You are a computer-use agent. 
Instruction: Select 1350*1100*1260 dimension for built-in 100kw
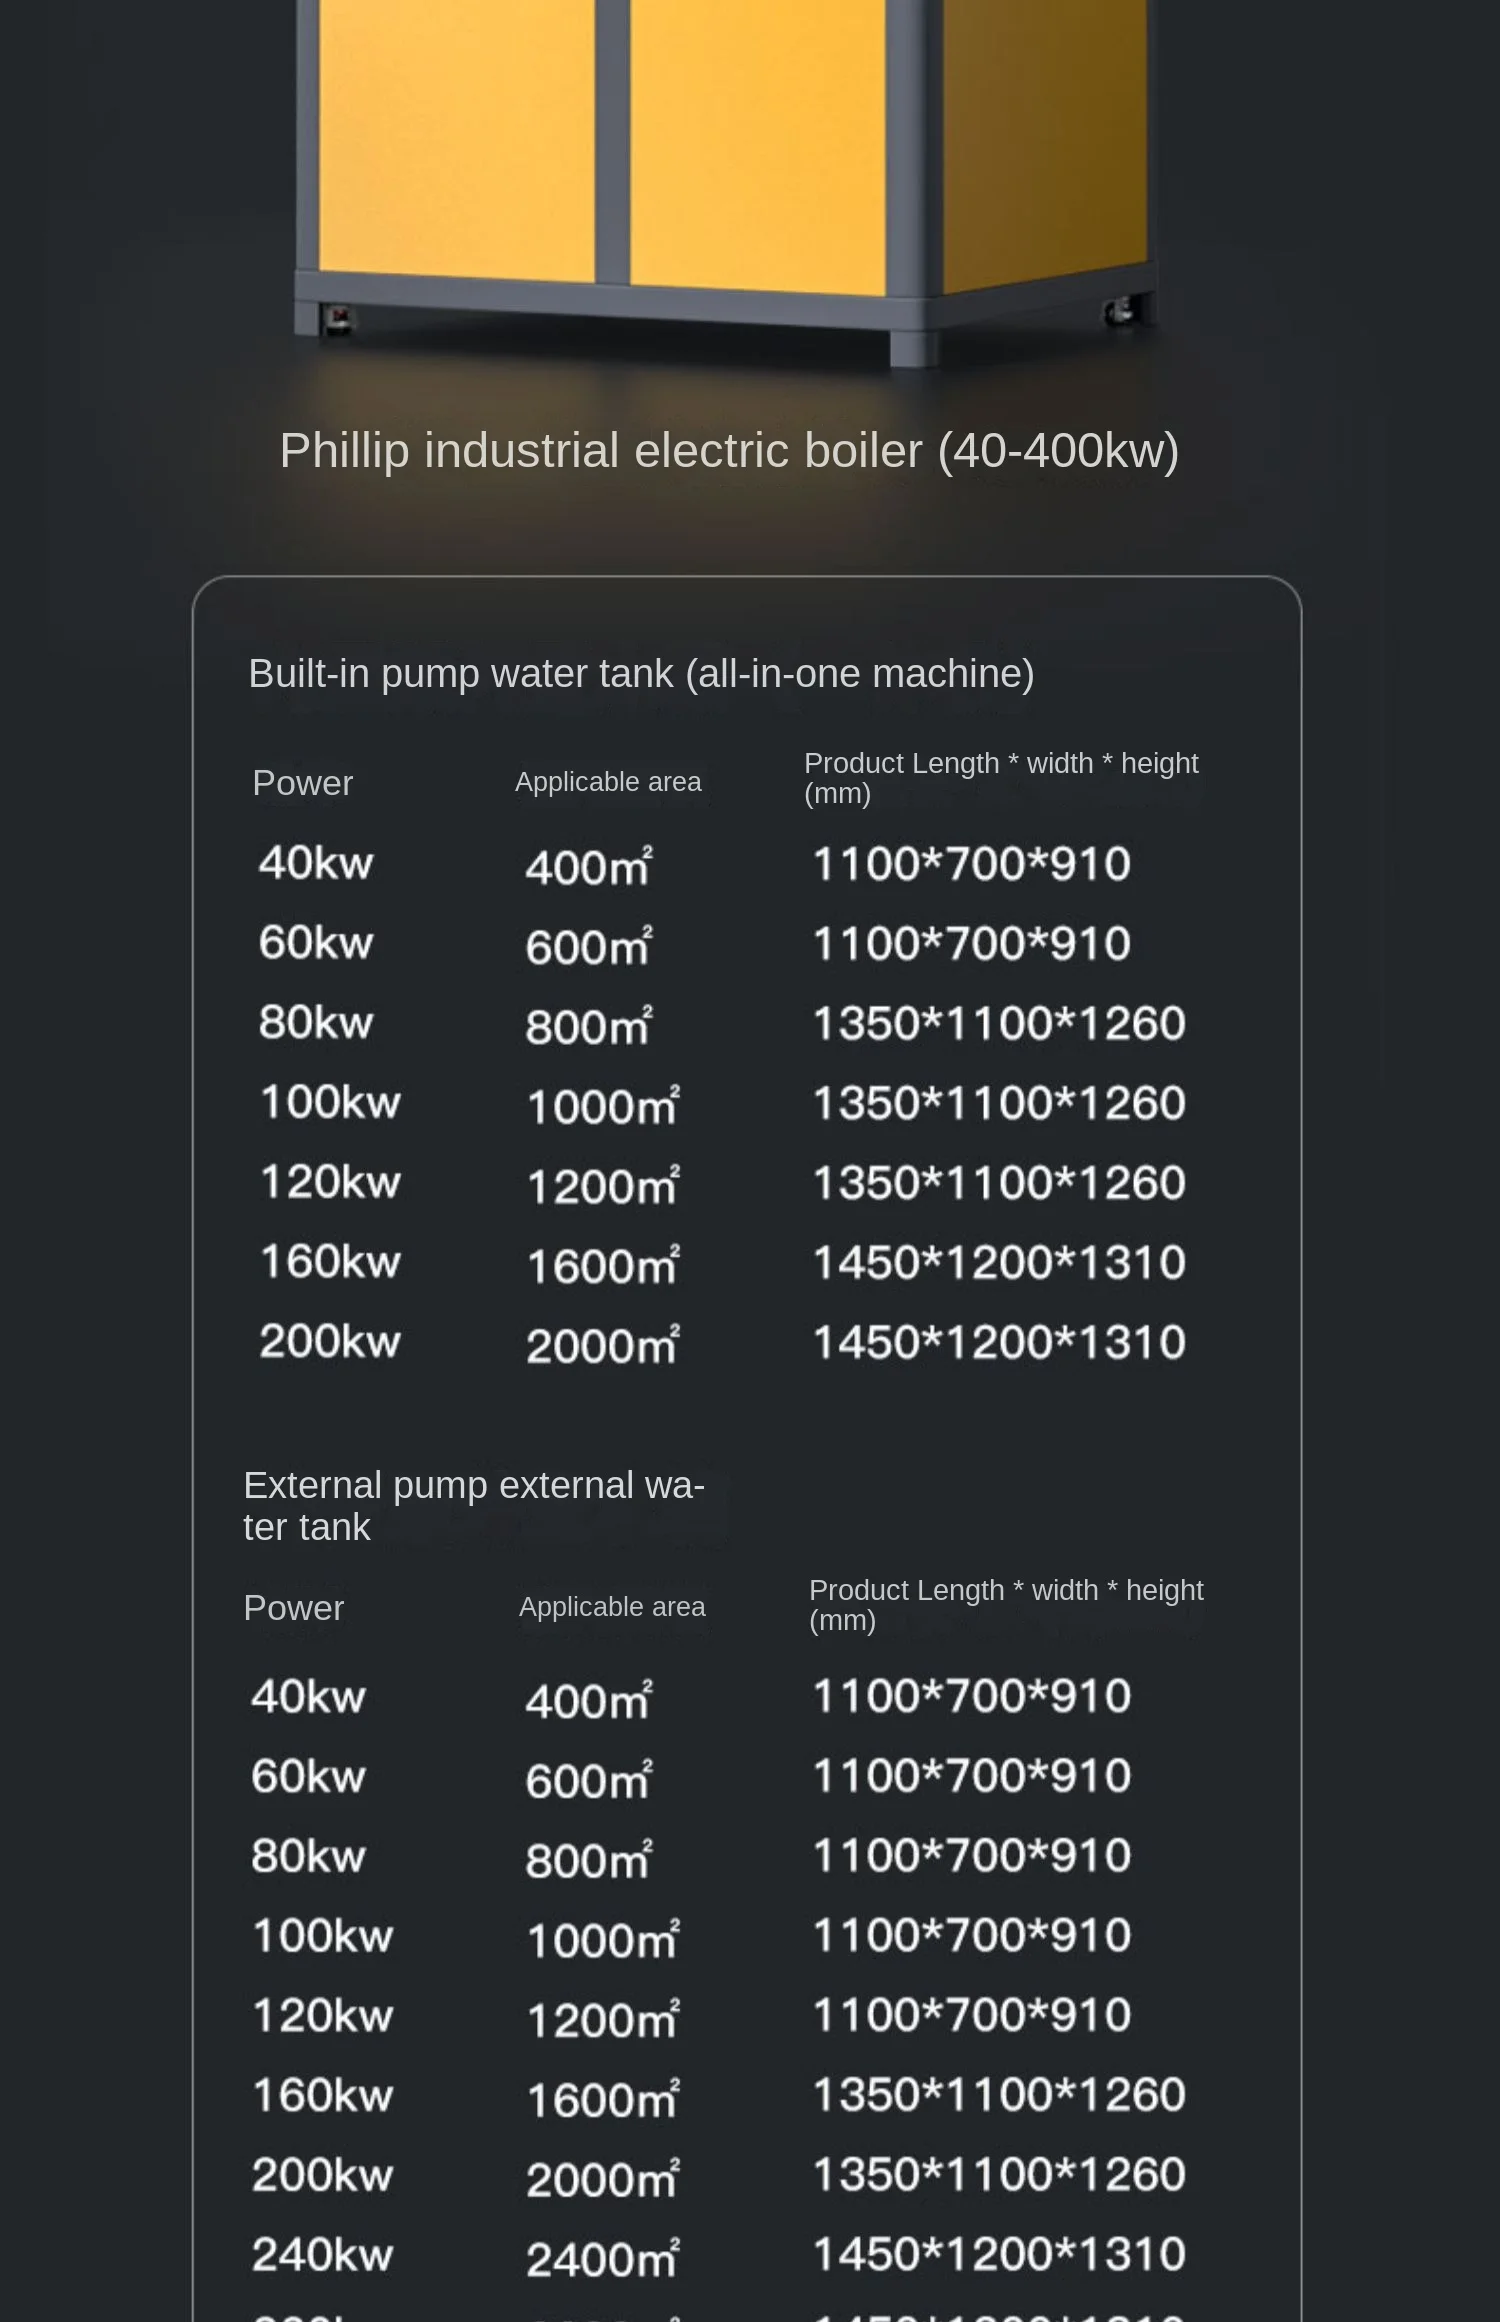tap(999, 1103)
